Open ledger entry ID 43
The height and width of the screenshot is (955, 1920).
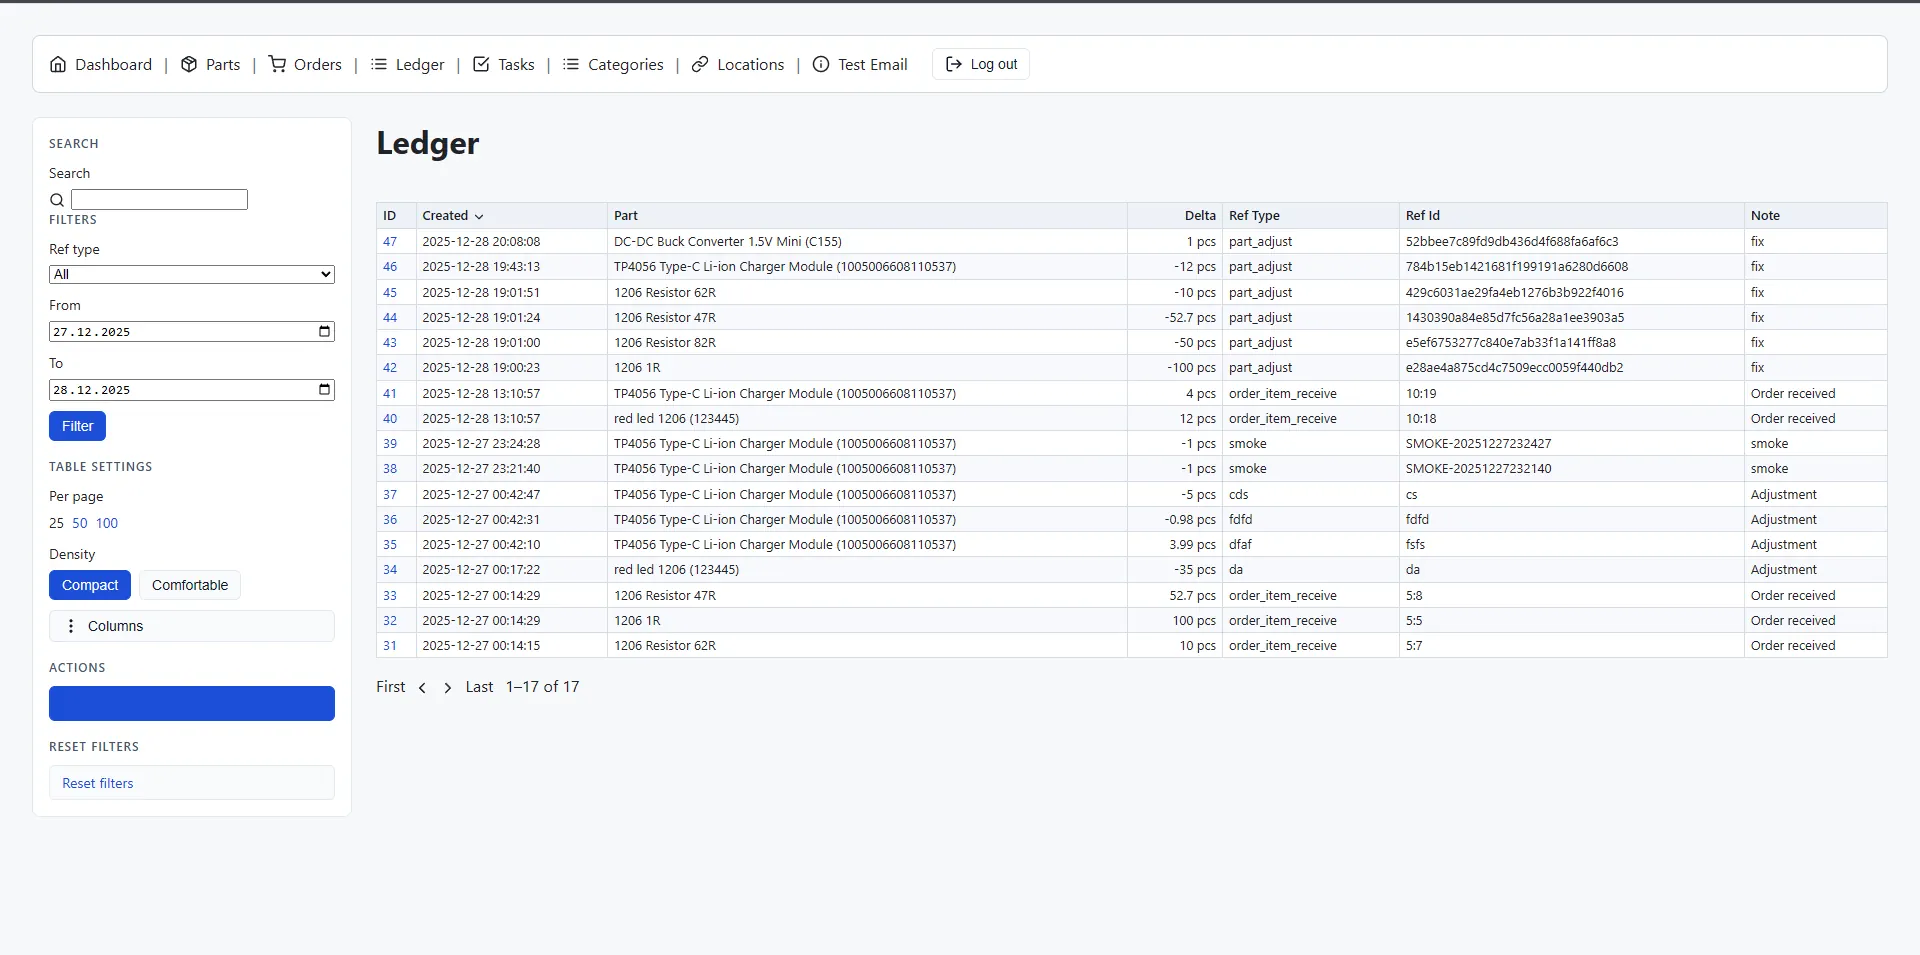390,342
